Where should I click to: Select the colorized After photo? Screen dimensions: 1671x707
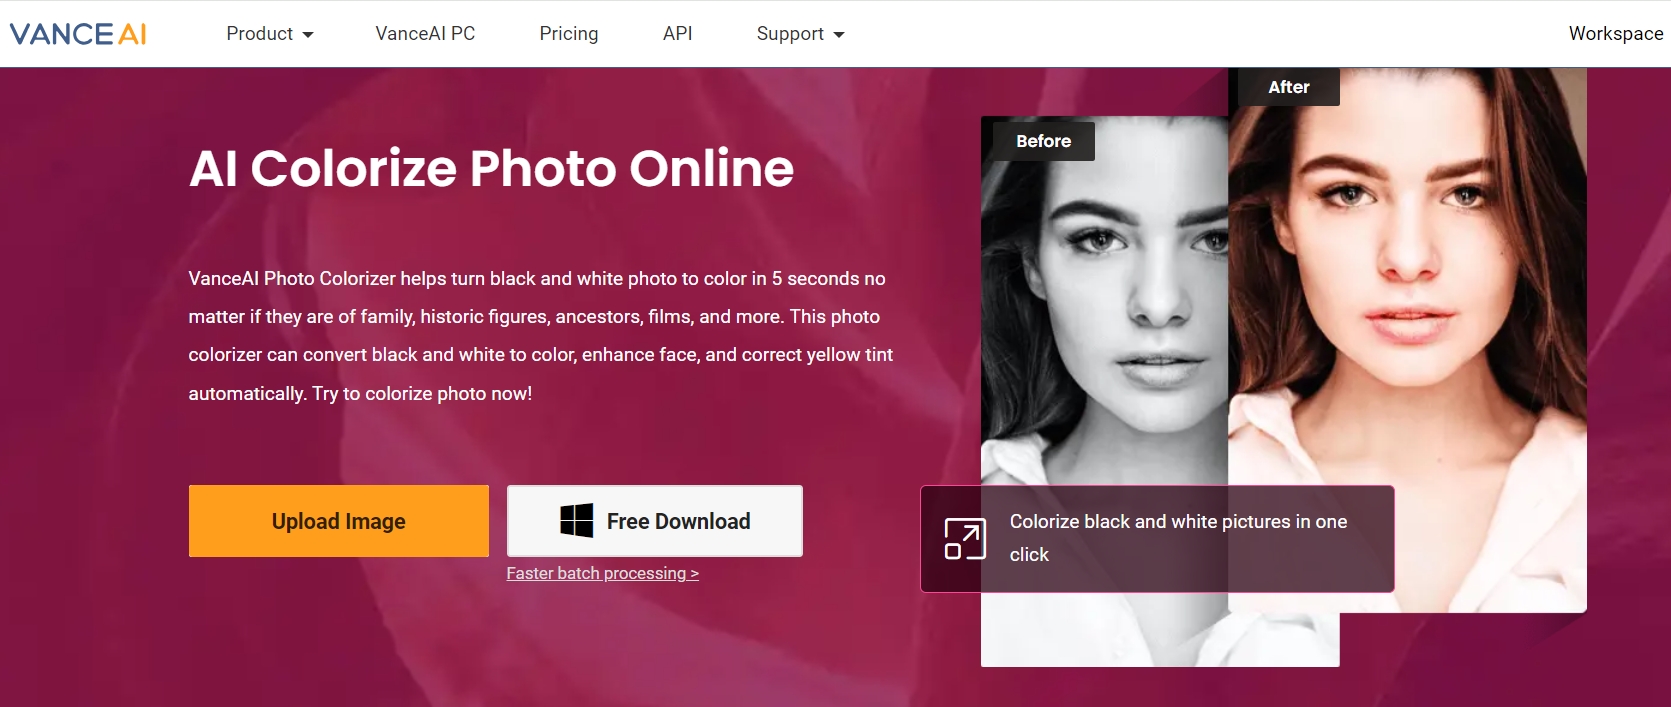[1420, 300]
